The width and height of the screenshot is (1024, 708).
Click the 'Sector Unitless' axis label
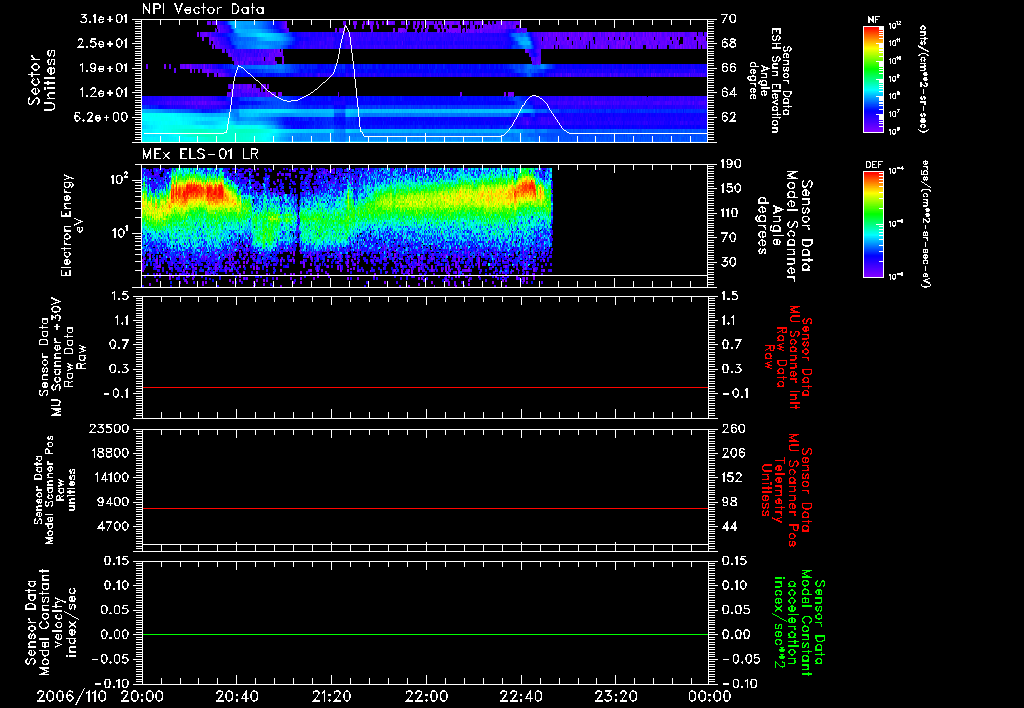click(x=41, y=80)
